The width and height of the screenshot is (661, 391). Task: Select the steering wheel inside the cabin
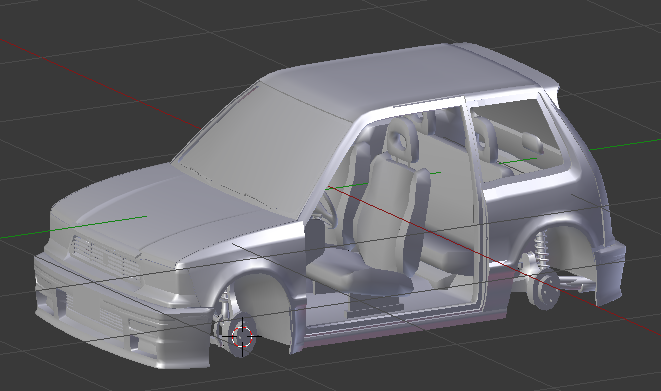(327, 211)
